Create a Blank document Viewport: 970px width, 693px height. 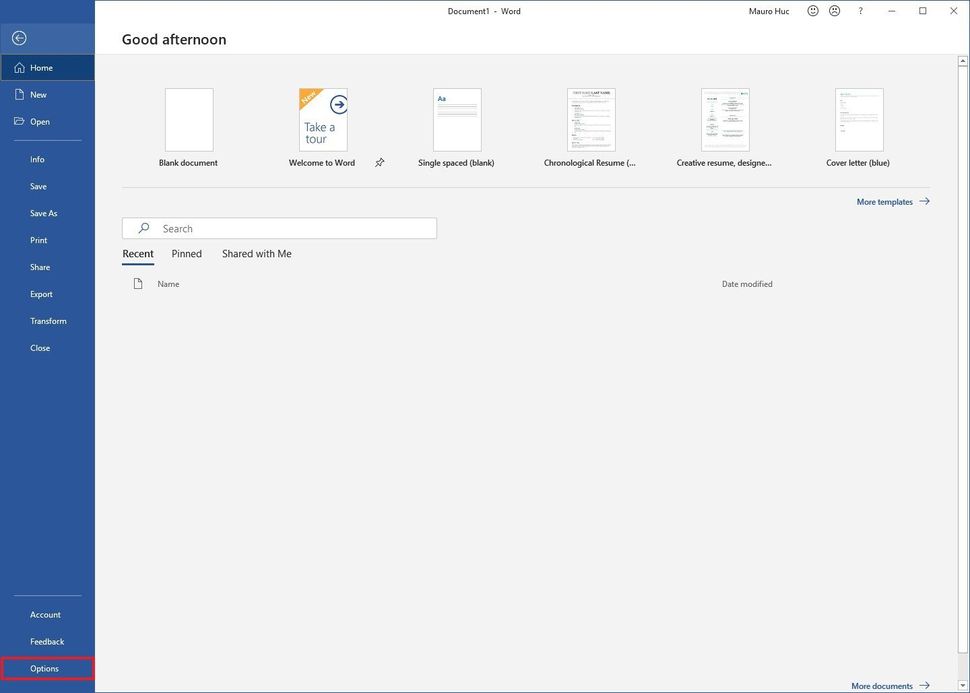(x=189, y=118)
